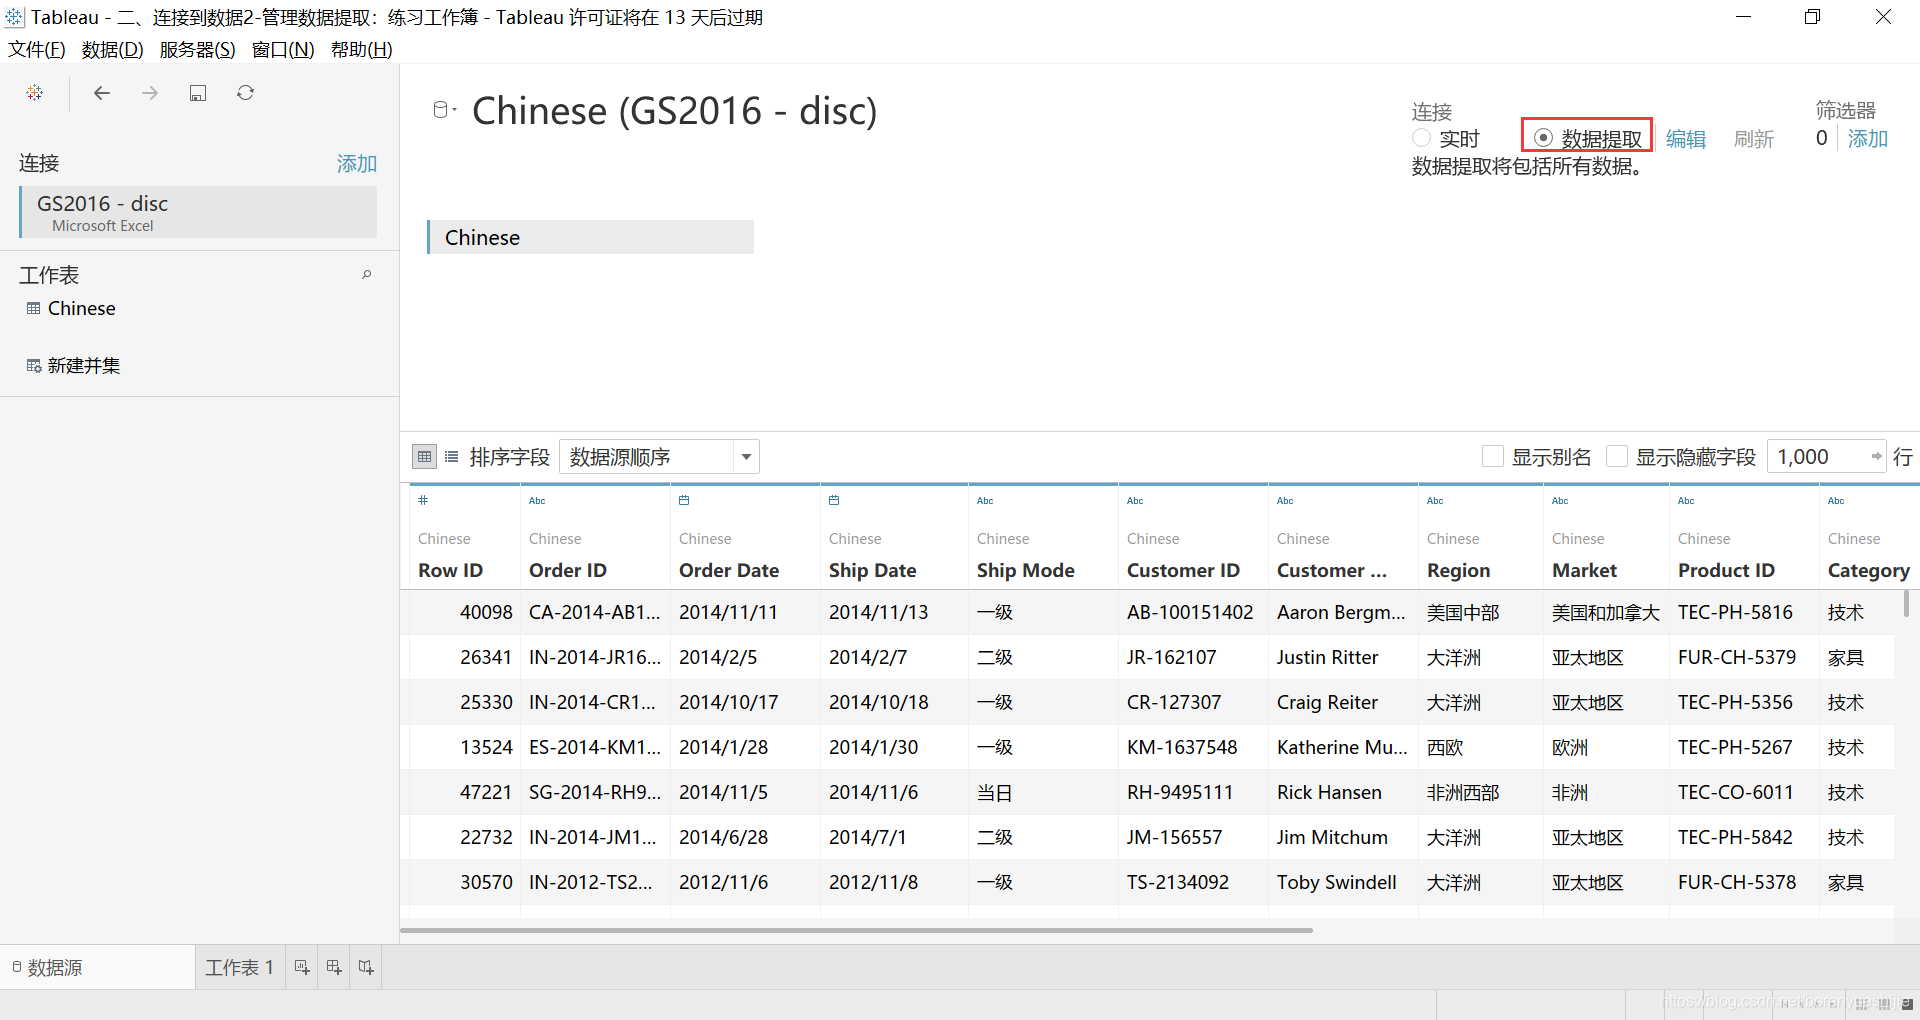Click the date type icon above Order Date
This screenshot has height=1020, width=1920.
(684, 500)
